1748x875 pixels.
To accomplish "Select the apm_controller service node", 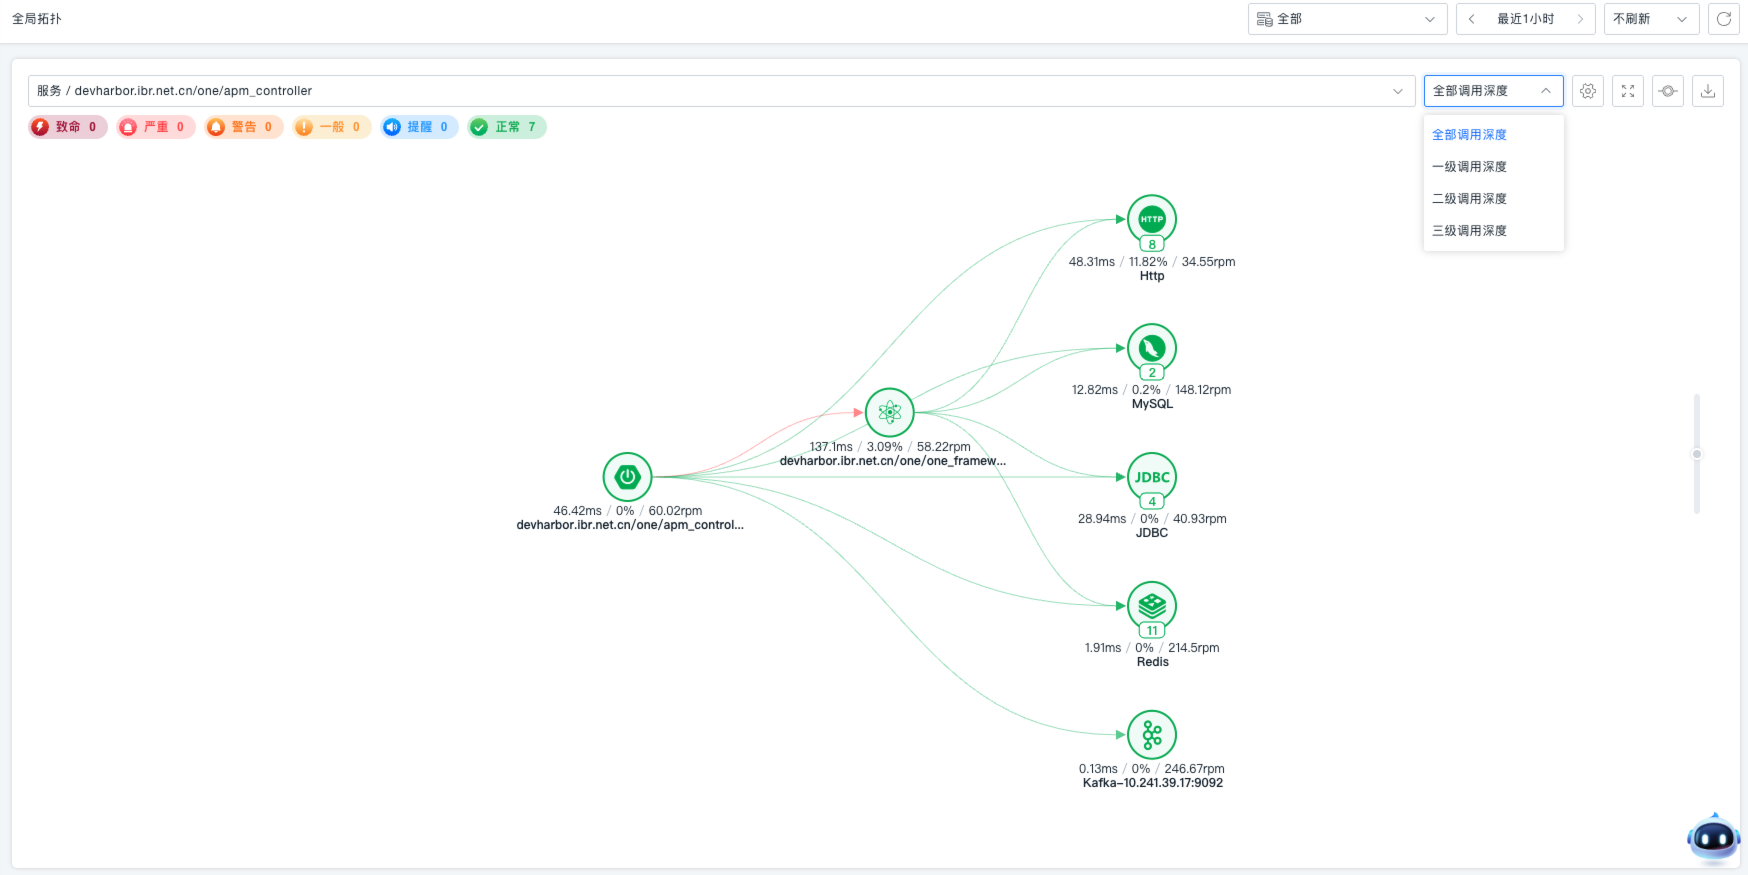I will click(627, 477).
